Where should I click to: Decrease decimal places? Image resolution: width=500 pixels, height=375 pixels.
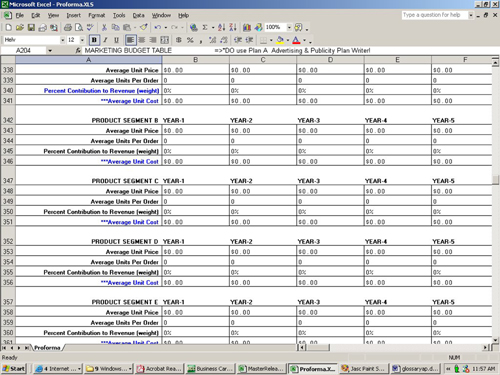tap(224, 40)
